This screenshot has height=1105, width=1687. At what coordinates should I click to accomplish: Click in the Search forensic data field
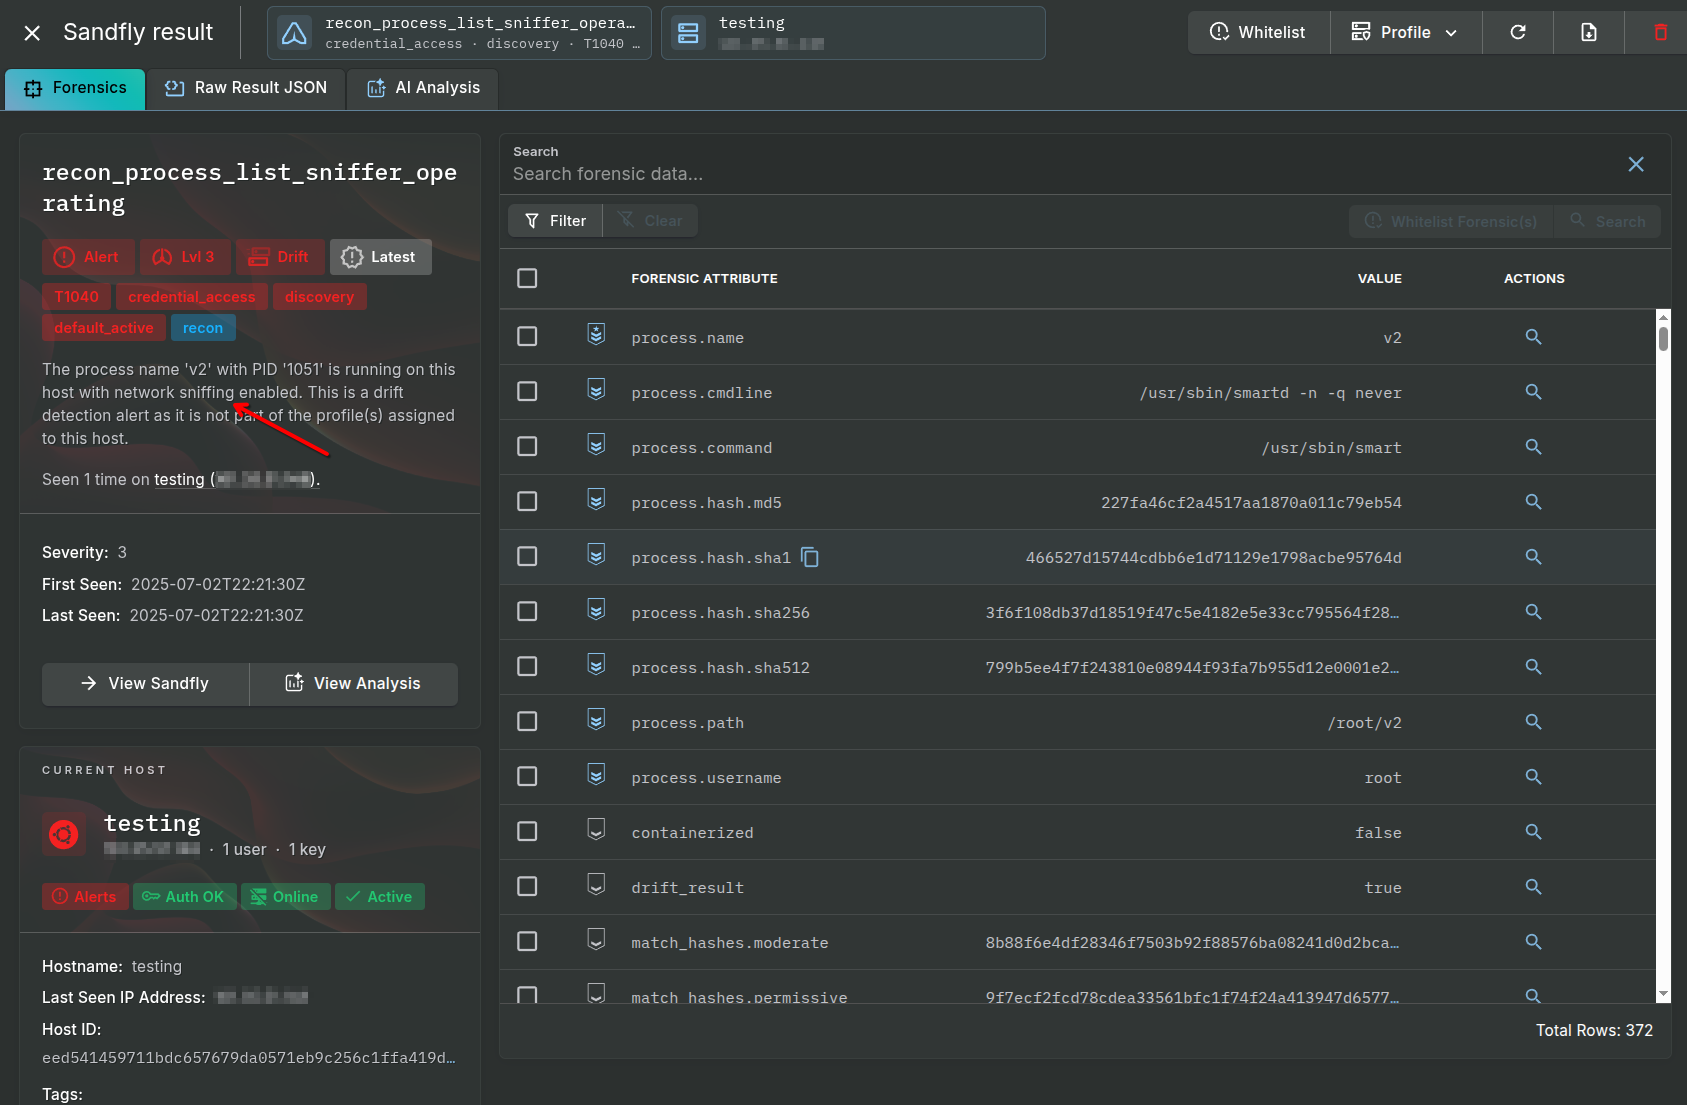(1060, 174)
